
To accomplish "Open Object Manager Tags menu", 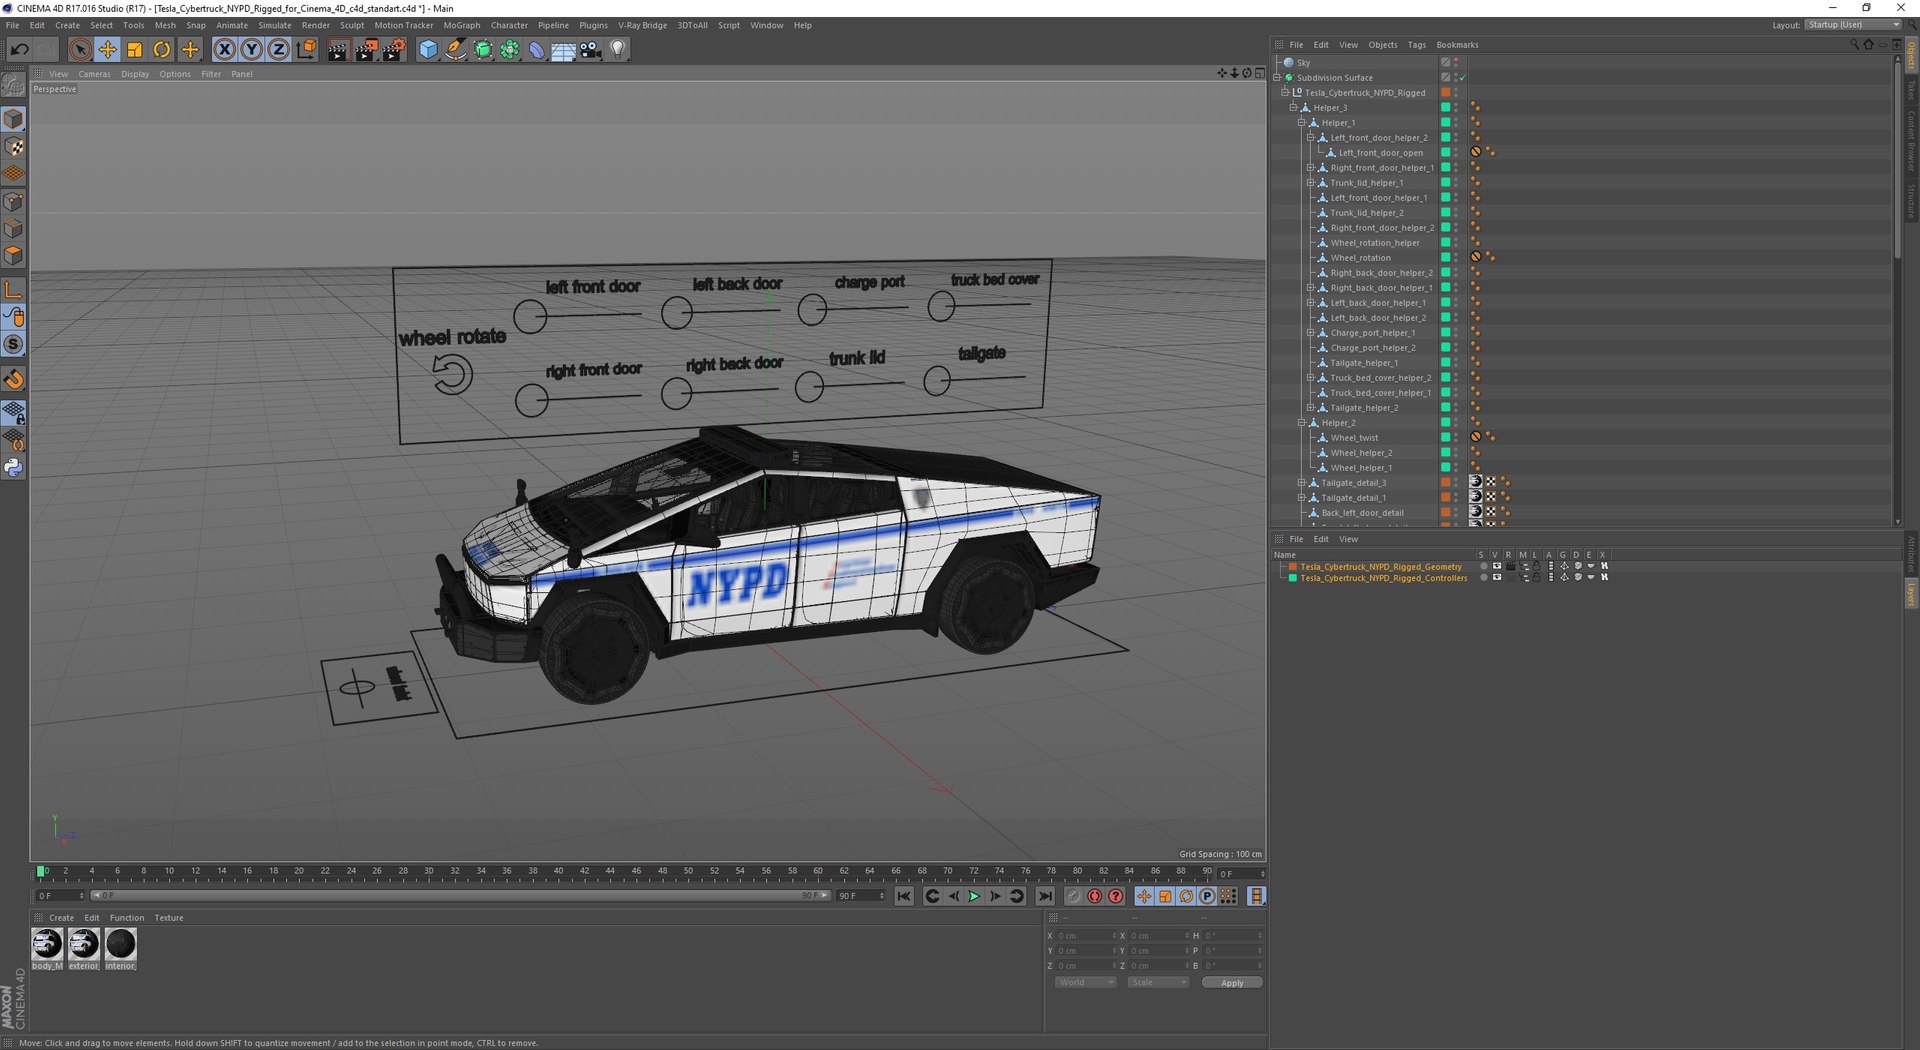I will (1417, 45).
